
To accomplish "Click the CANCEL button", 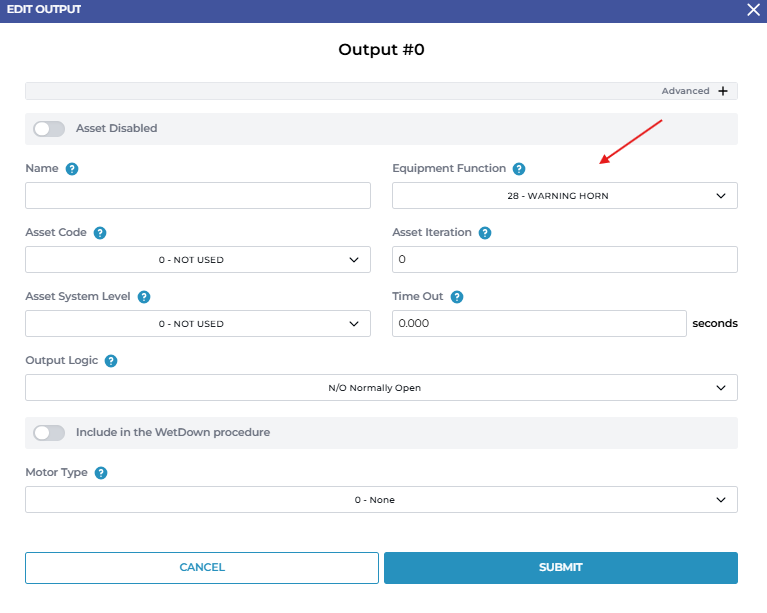I will click(x=202, y=567).
